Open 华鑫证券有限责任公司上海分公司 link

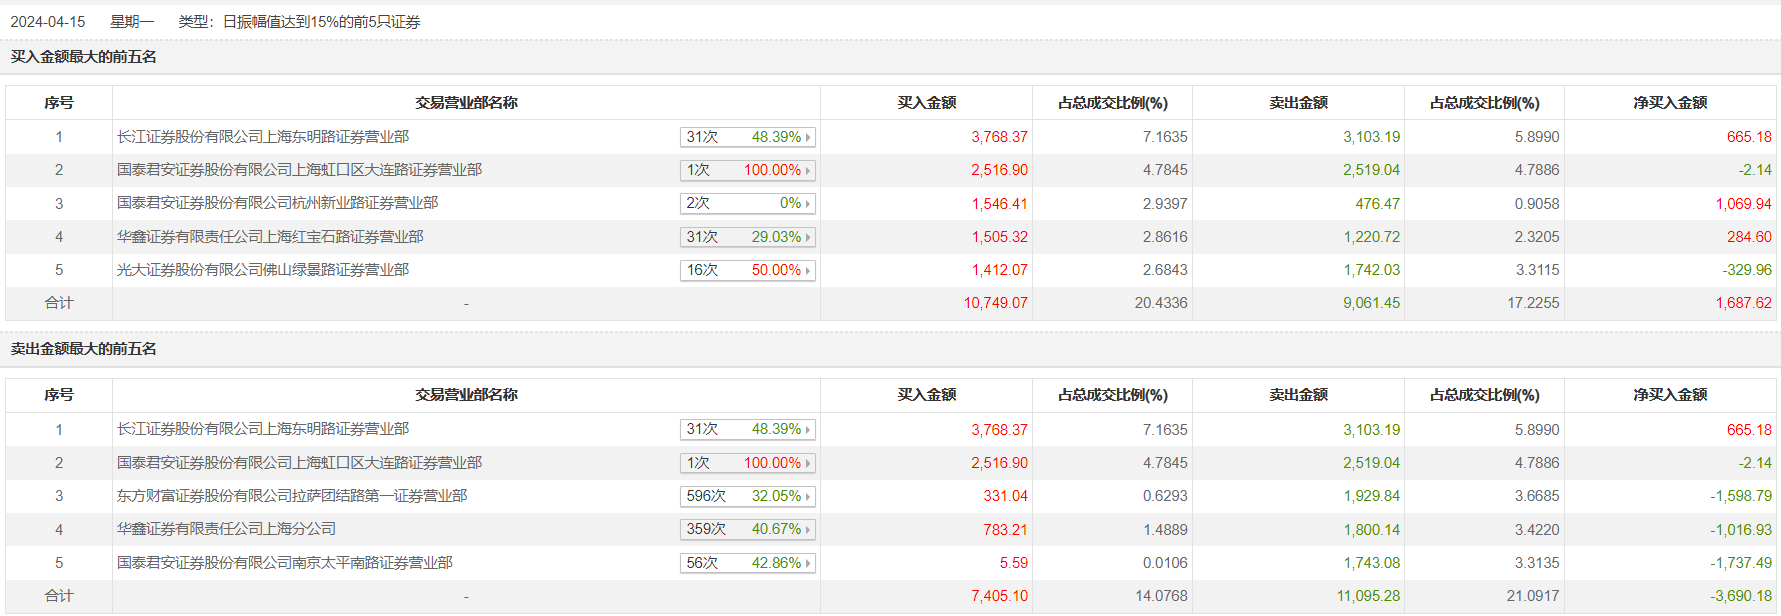226,529
